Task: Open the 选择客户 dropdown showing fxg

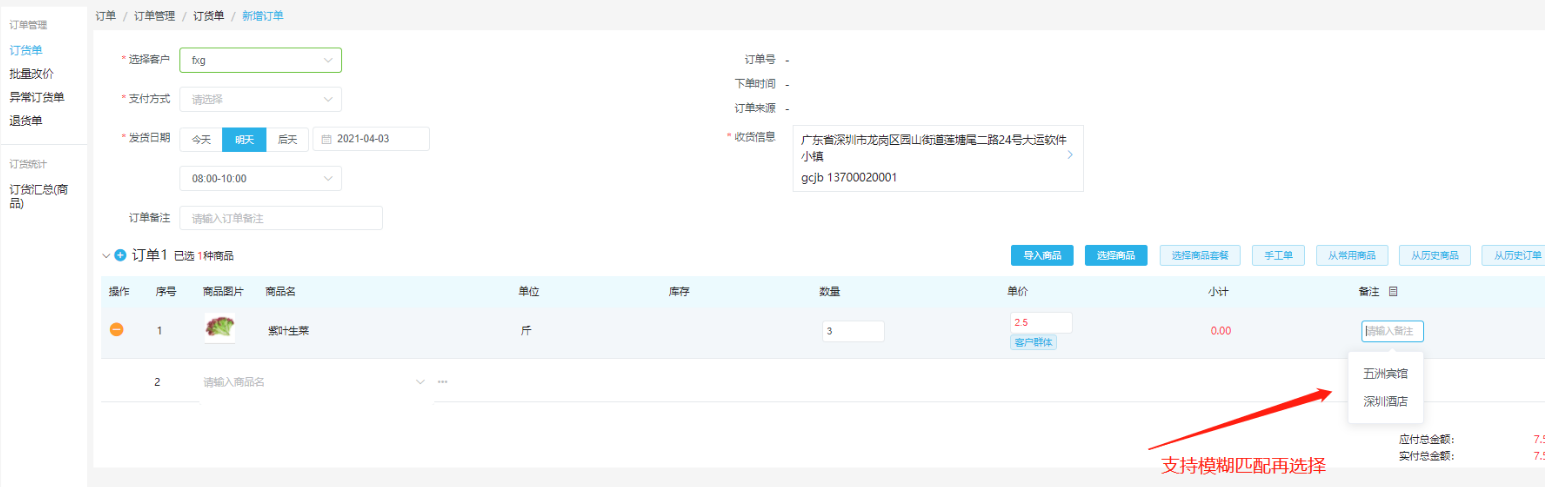Action: tap(261, 60)
